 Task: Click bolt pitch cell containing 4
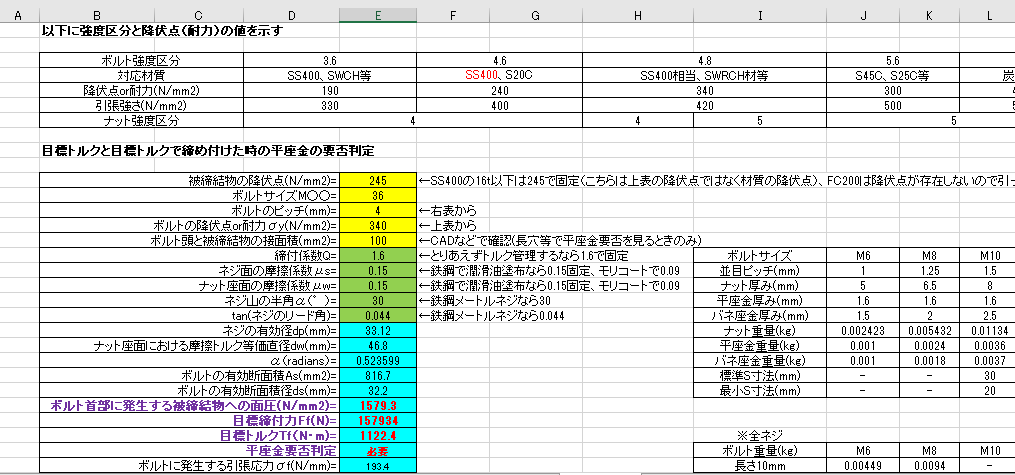coord(378,211)
